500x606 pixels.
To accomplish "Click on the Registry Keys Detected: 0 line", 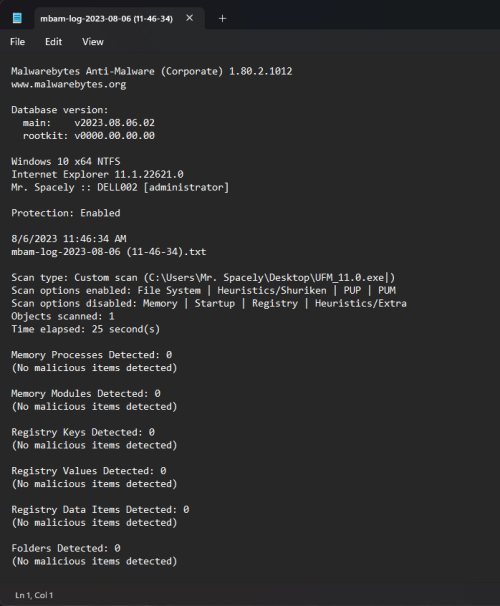I will (83, 432).
